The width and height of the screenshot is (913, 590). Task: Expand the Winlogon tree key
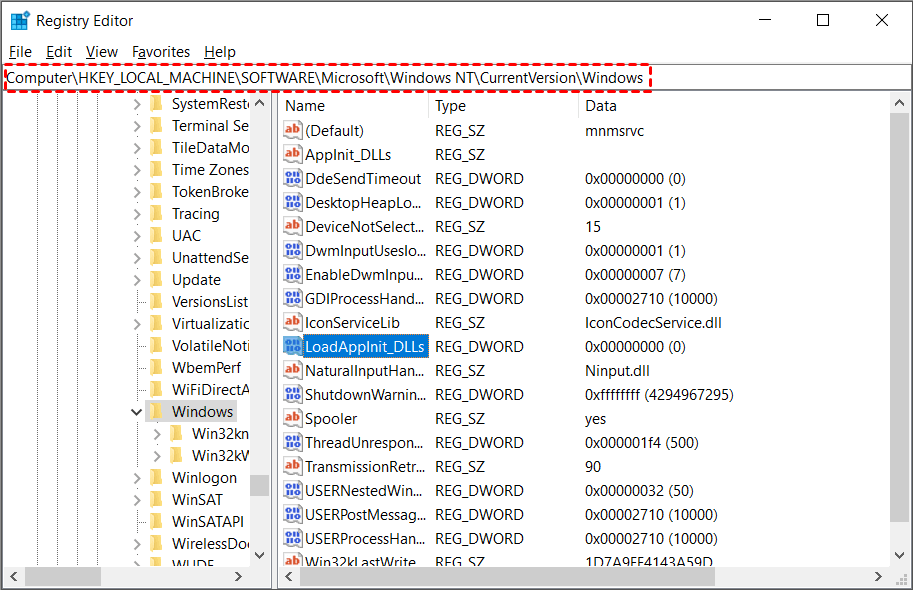[137, 478]
